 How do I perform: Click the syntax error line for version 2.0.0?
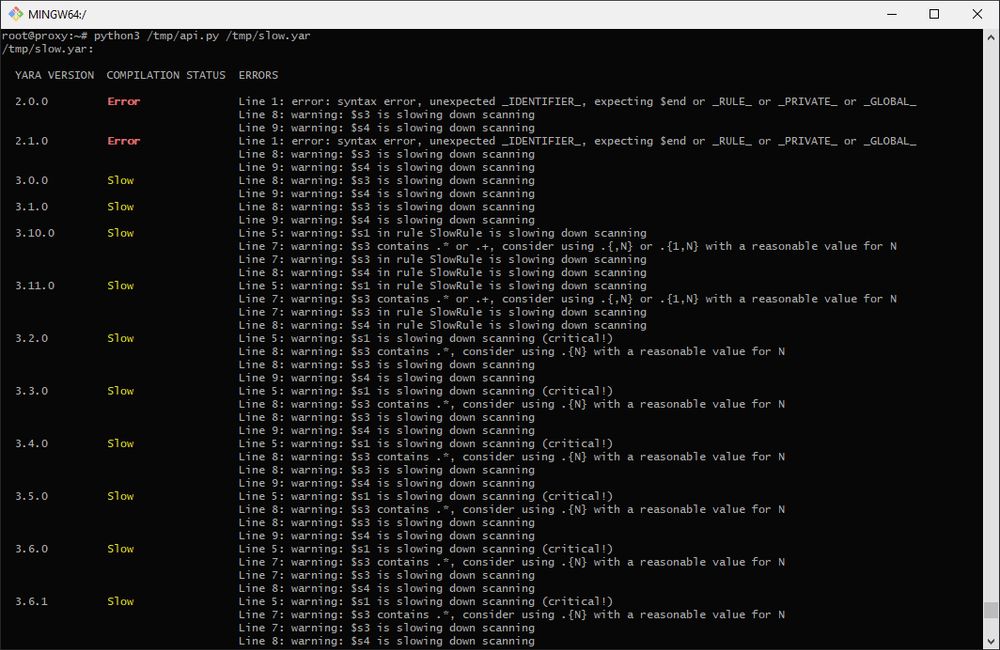pos(577,101)
